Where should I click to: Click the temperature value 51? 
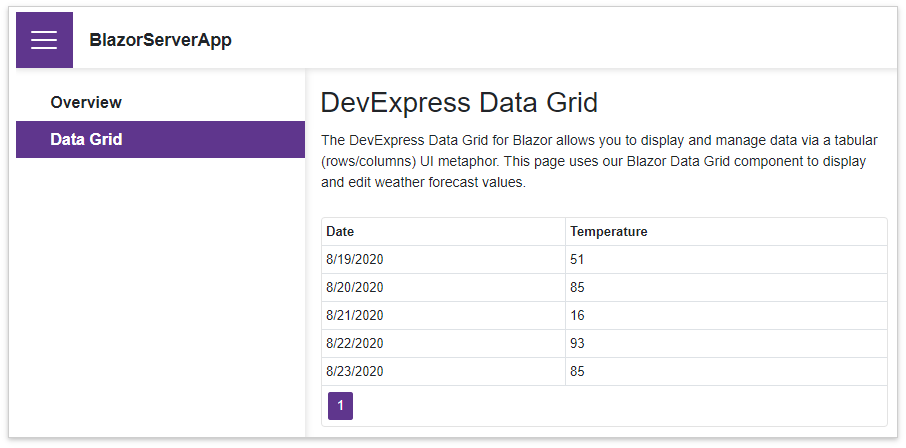coord(578,259)
